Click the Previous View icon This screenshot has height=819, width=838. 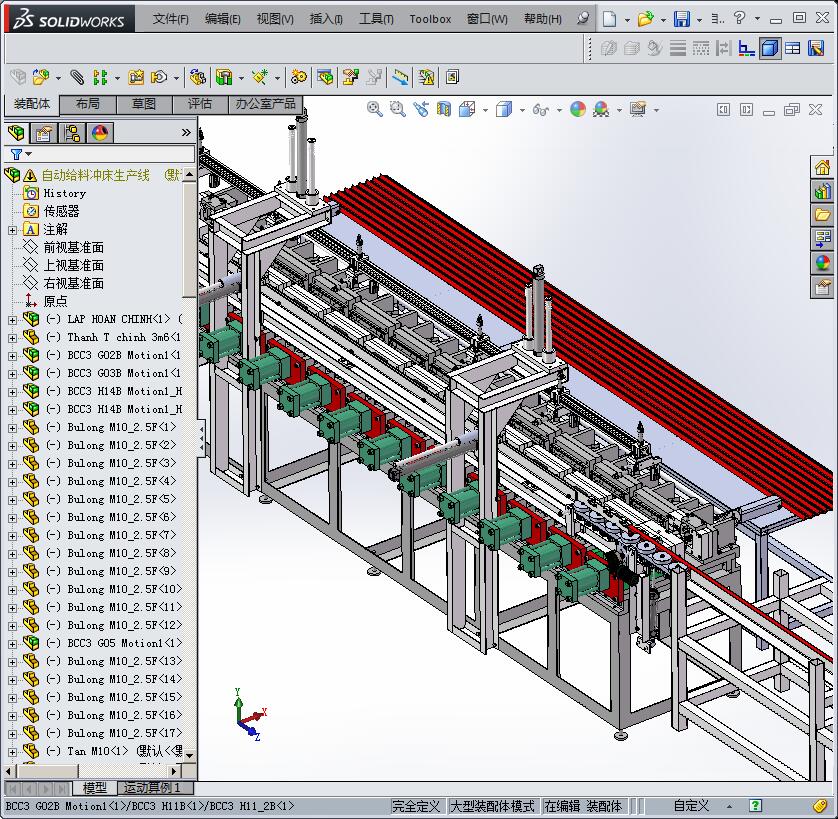(421, 110)
